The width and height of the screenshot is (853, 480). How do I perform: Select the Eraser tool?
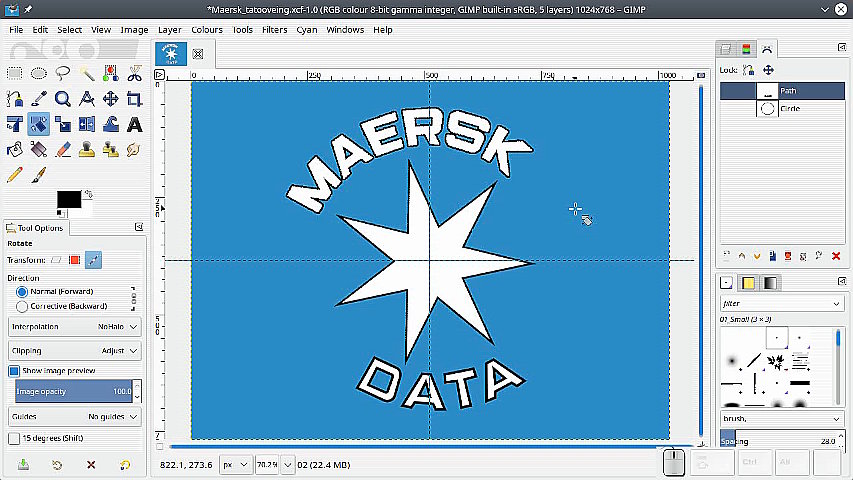coord(63,149)
